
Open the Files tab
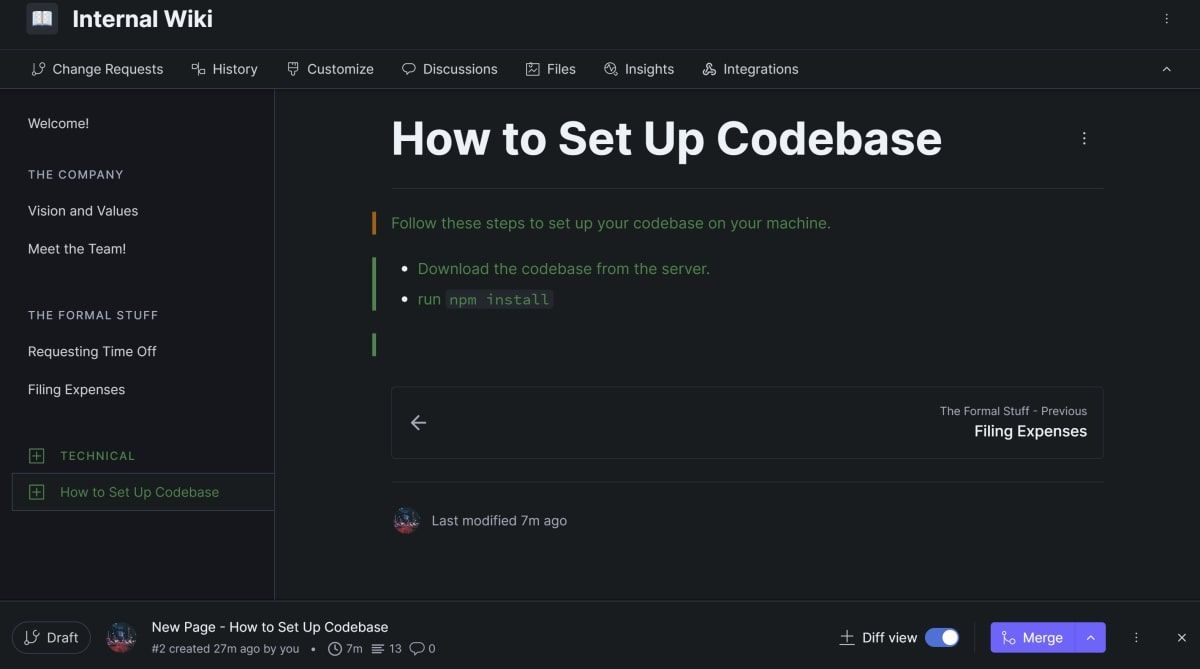[551, 69]
